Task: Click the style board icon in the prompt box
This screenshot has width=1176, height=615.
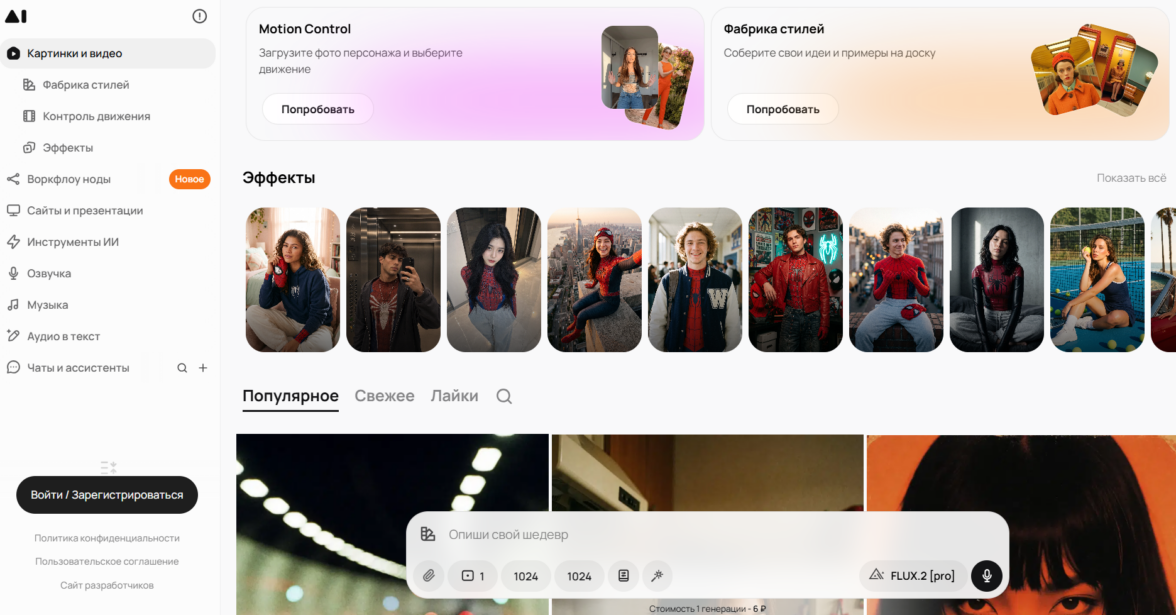Action: (x=428, y=534)
